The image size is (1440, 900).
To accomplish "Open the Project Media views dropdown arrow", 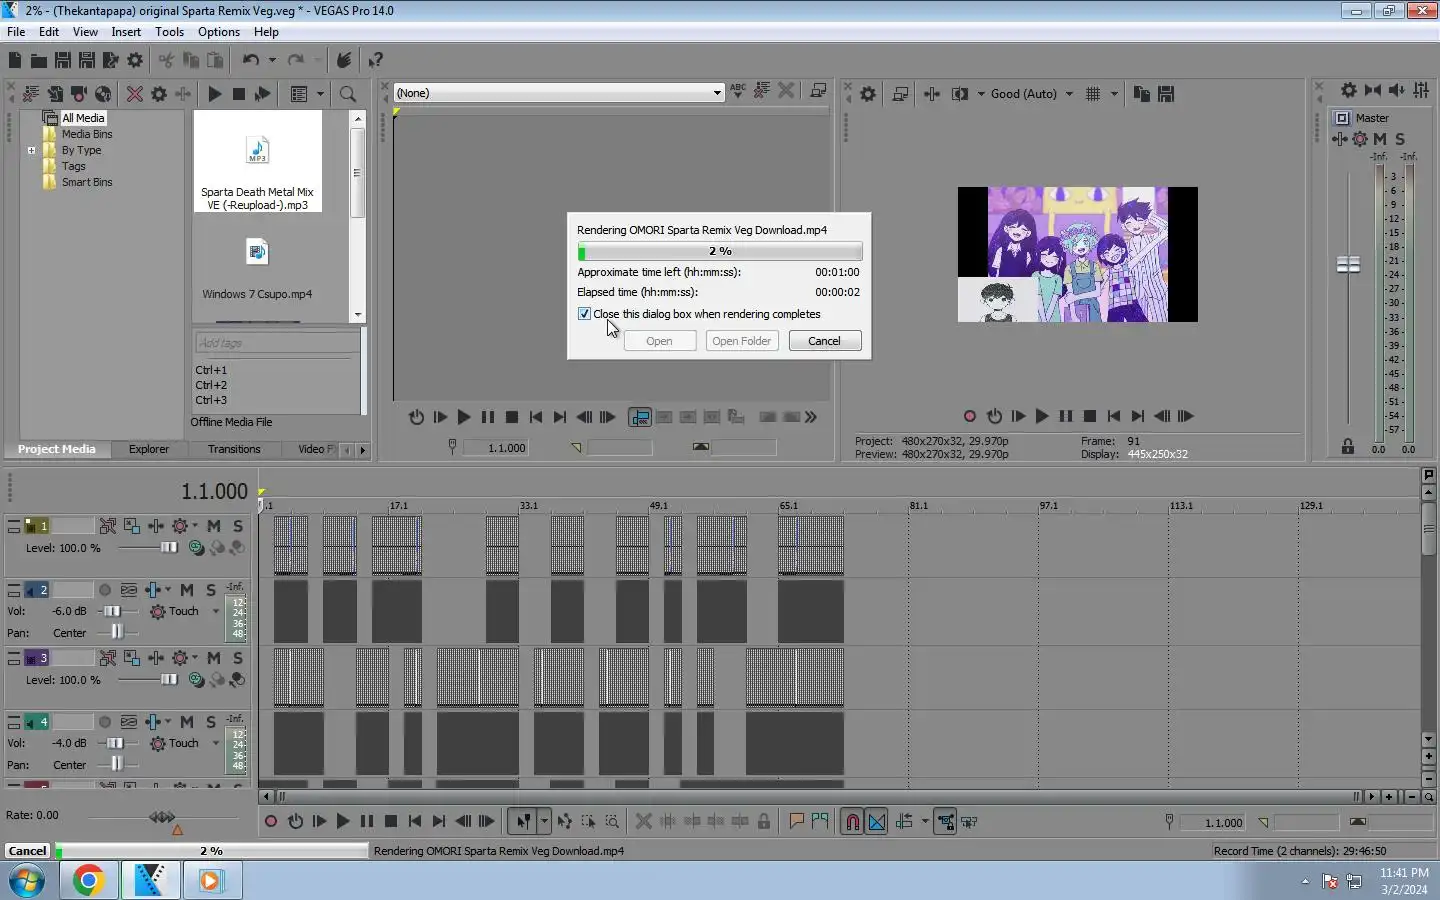I will [x=320, y=94].
